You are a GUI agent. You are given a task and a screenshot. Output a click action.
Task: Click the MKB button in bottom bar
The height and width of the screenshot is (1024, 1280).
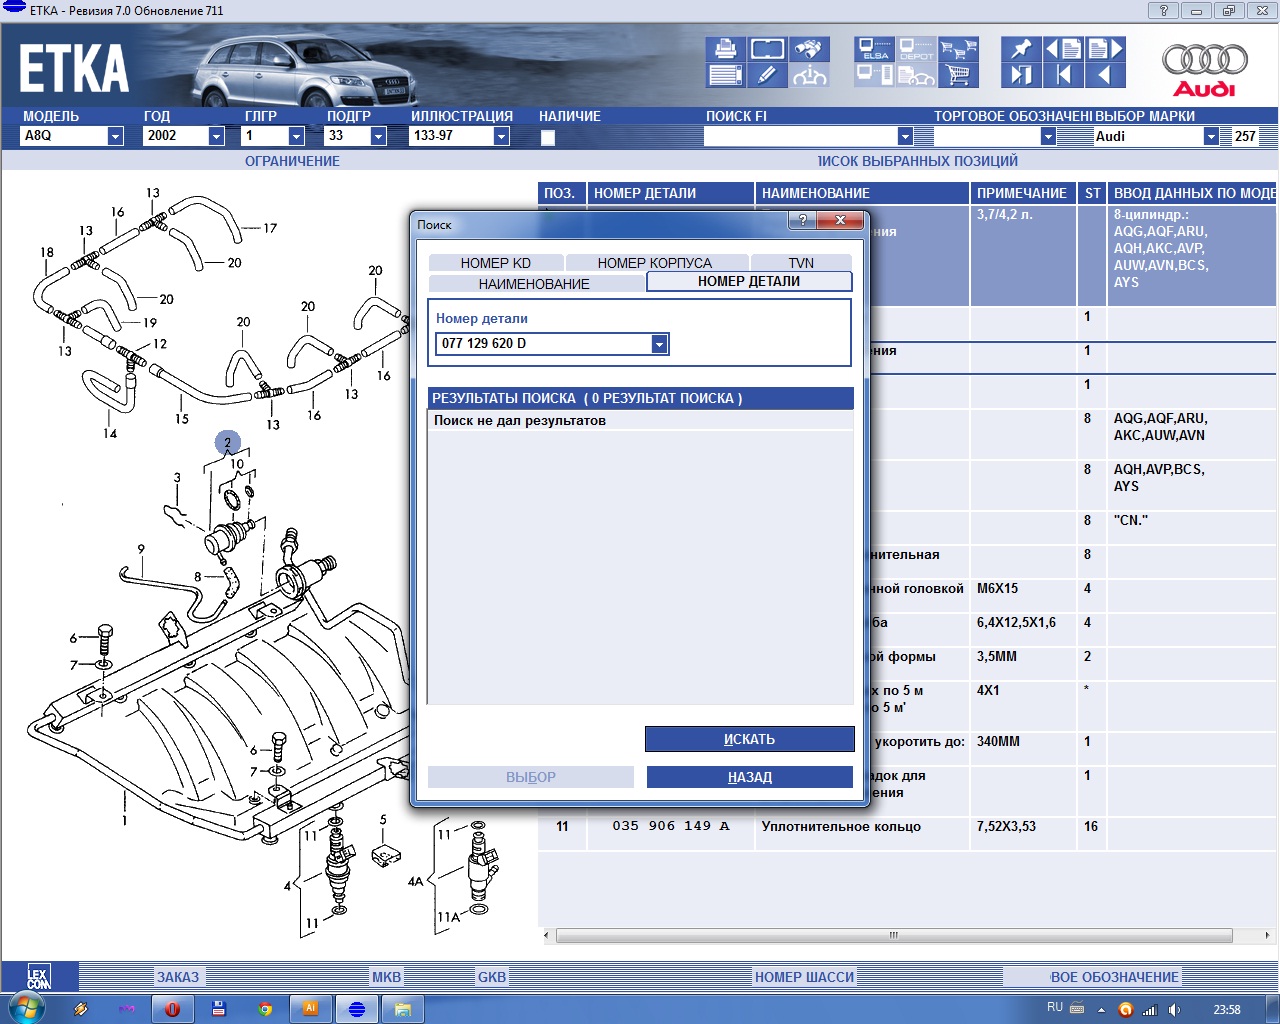(387, 977)
